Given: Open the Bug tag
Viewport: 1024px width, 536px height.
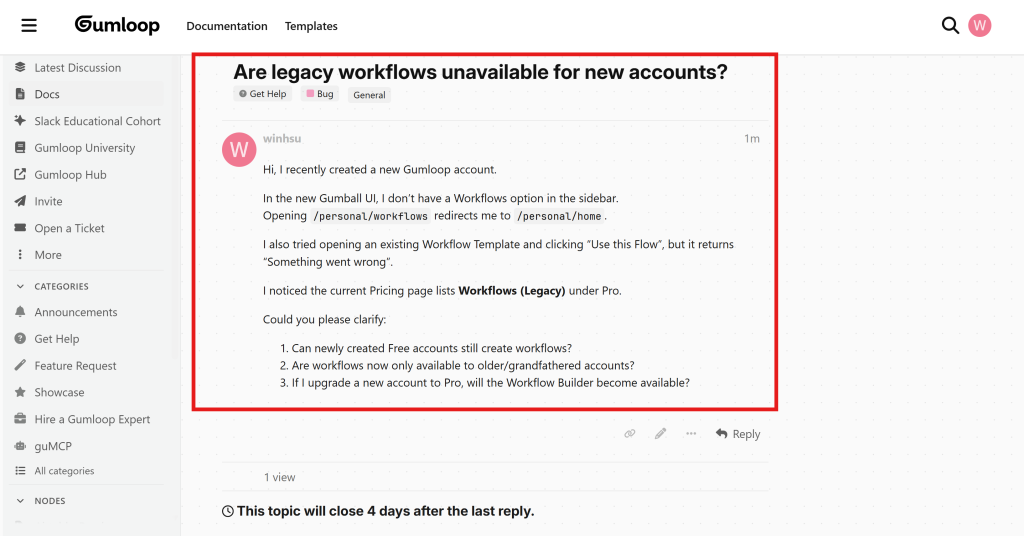Looking at the screenshot, I should tap(320, 94).
